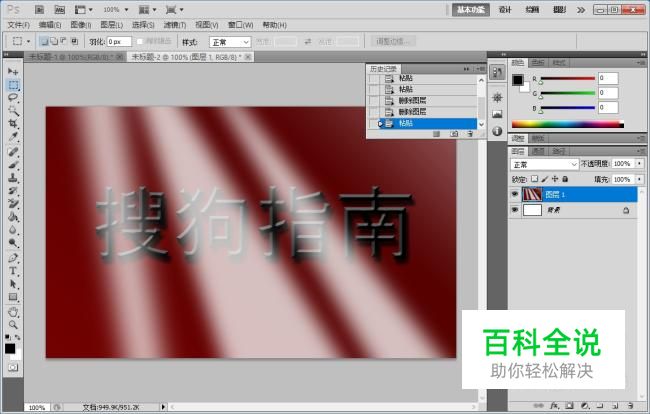Select the Zoom tool in toolbox
This screenshot has width=650, height=414.
tap(13, 324)
